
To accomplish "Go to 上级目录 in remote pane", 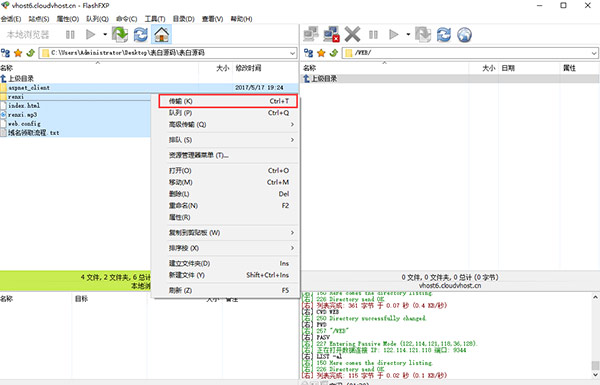I will [320, 78].
